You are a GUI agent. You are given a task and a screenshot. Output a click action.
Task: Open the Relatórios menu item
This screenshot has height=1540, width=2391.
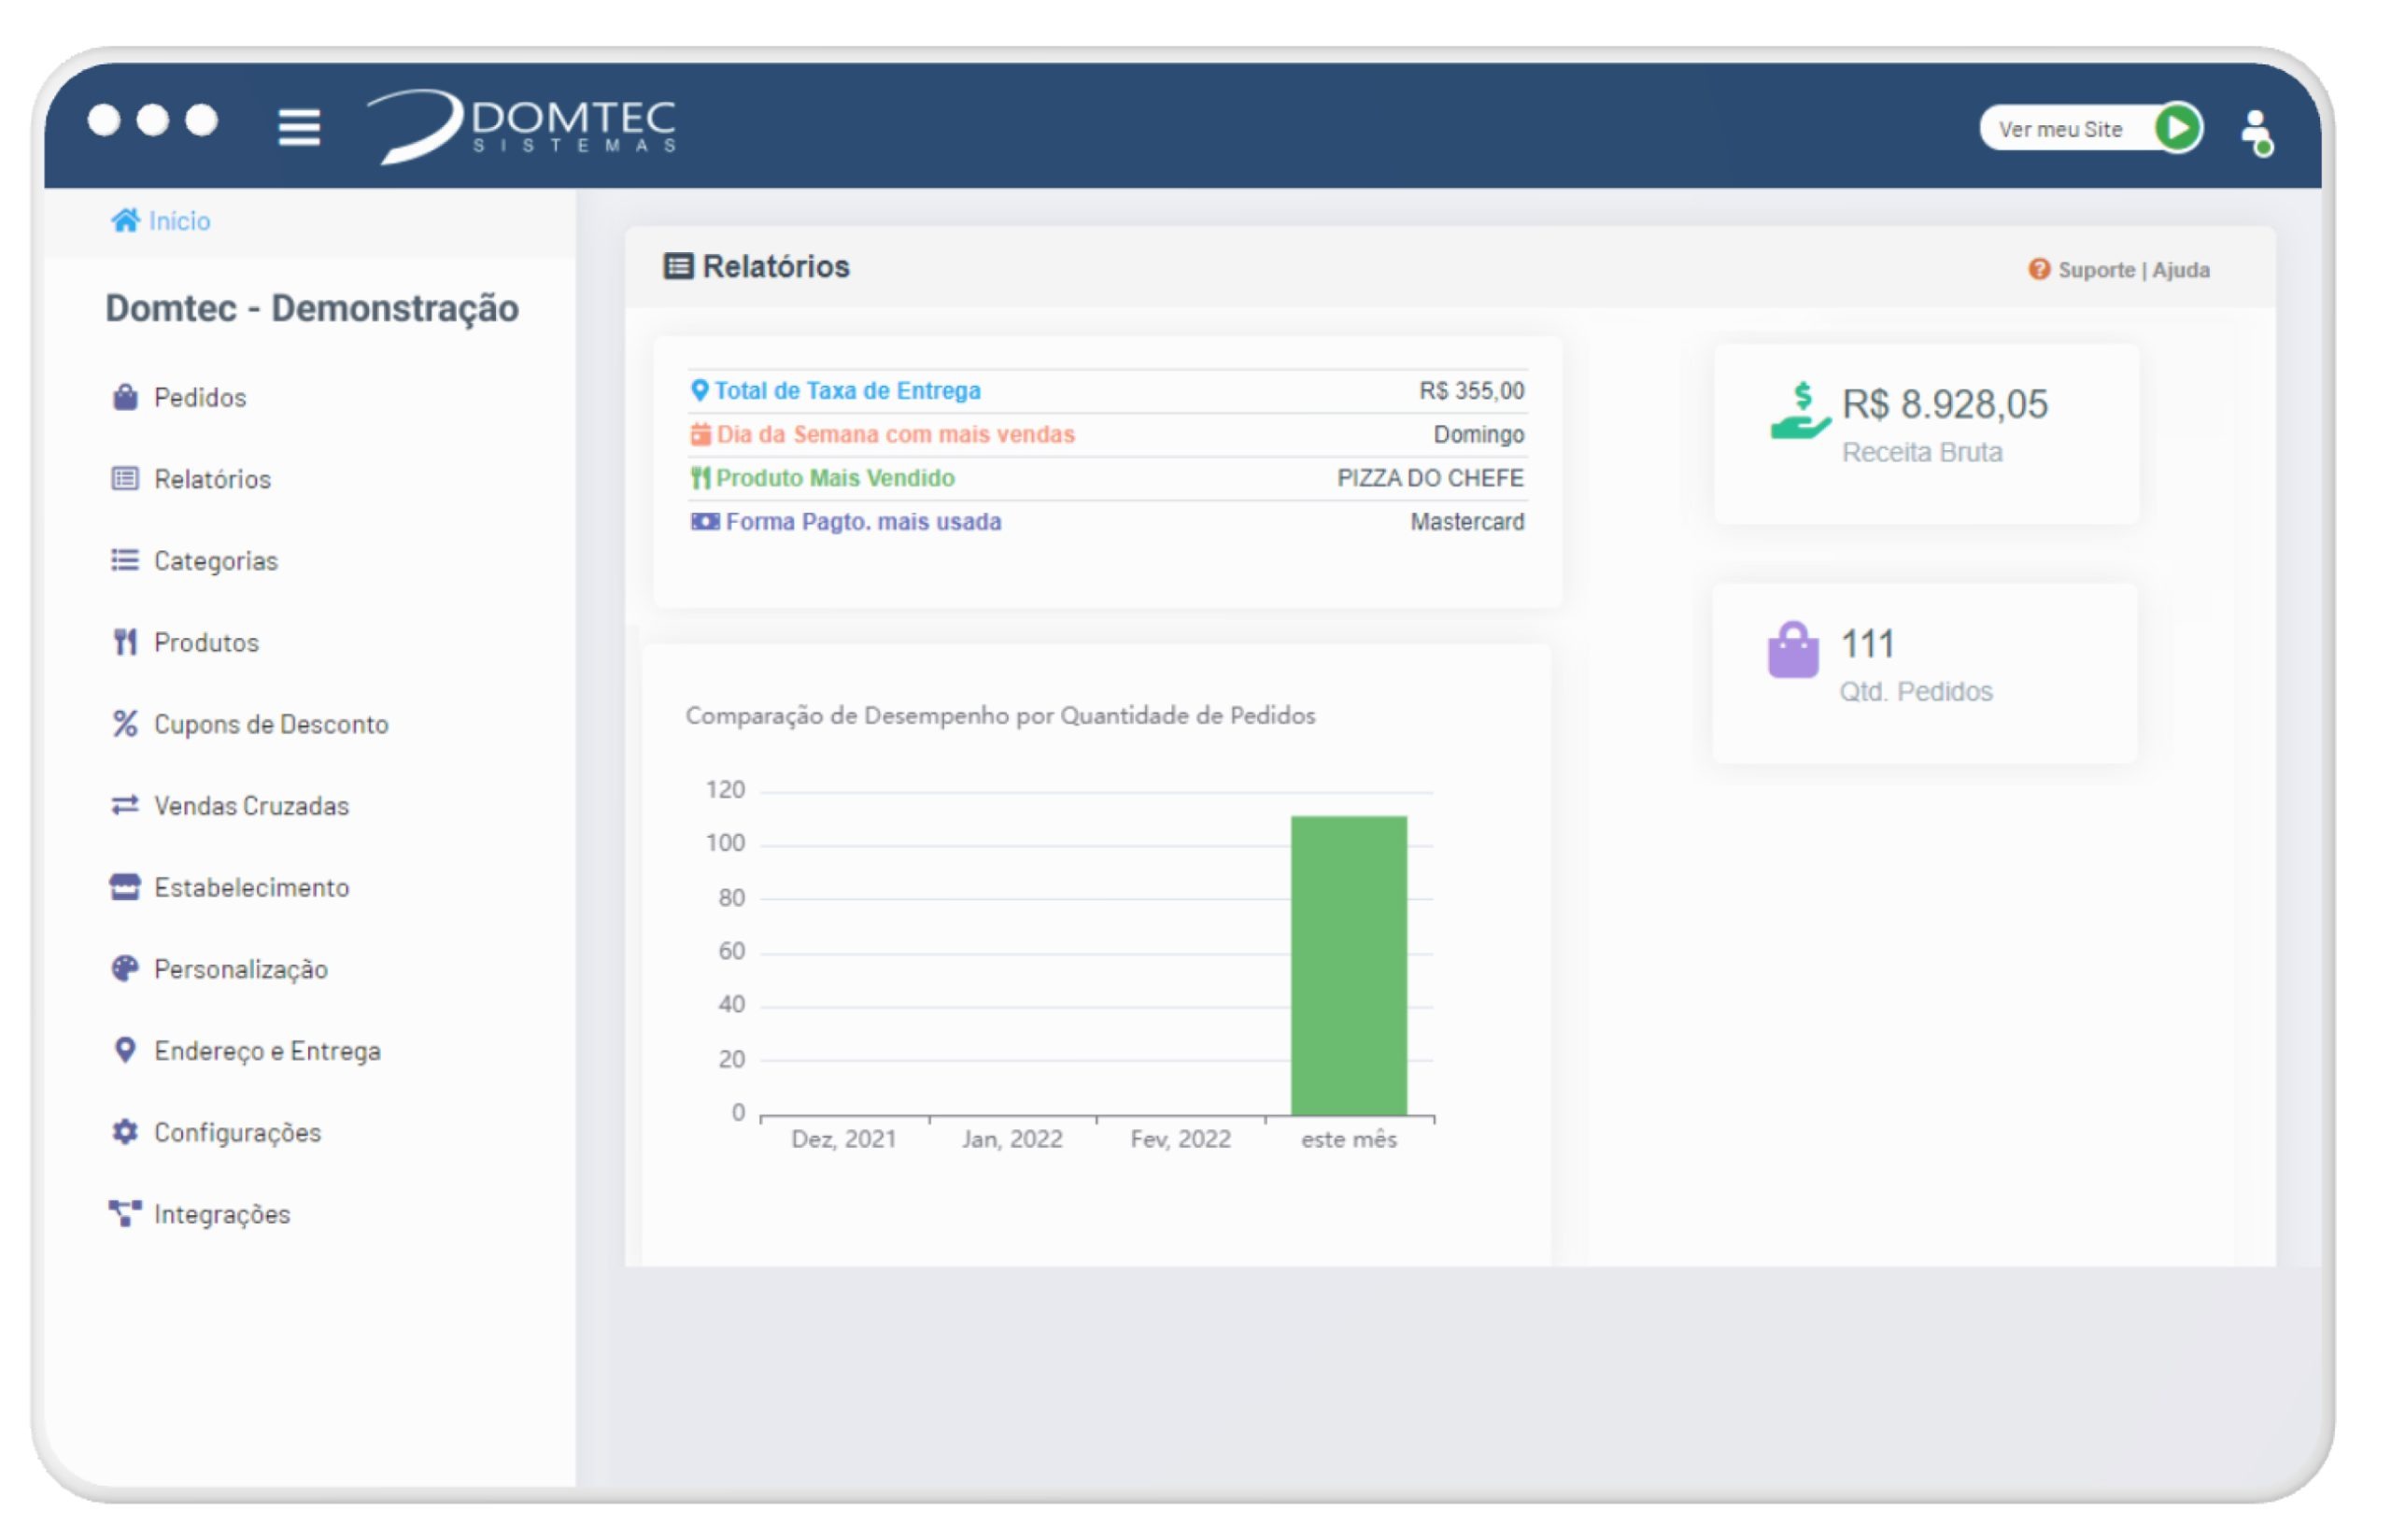click(211, 479)
